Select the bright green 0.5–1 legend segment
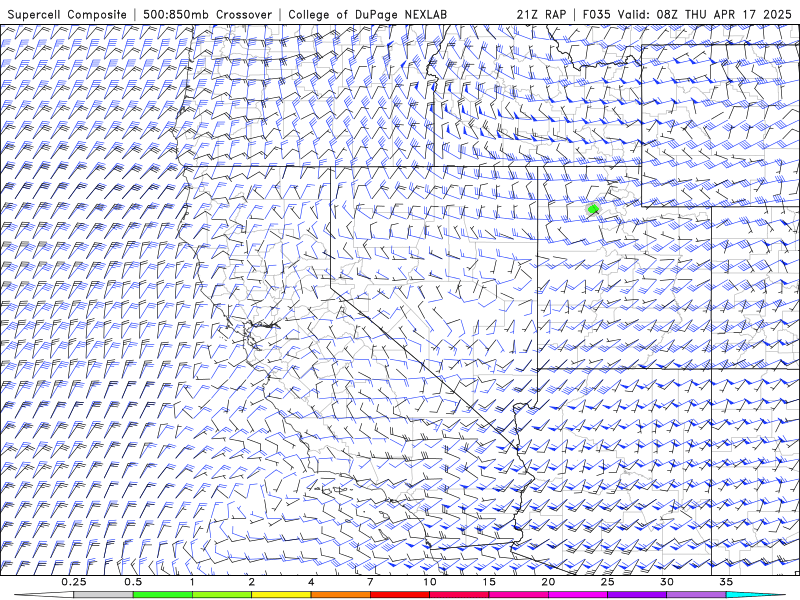800x600 pixels. click(163, 595)
